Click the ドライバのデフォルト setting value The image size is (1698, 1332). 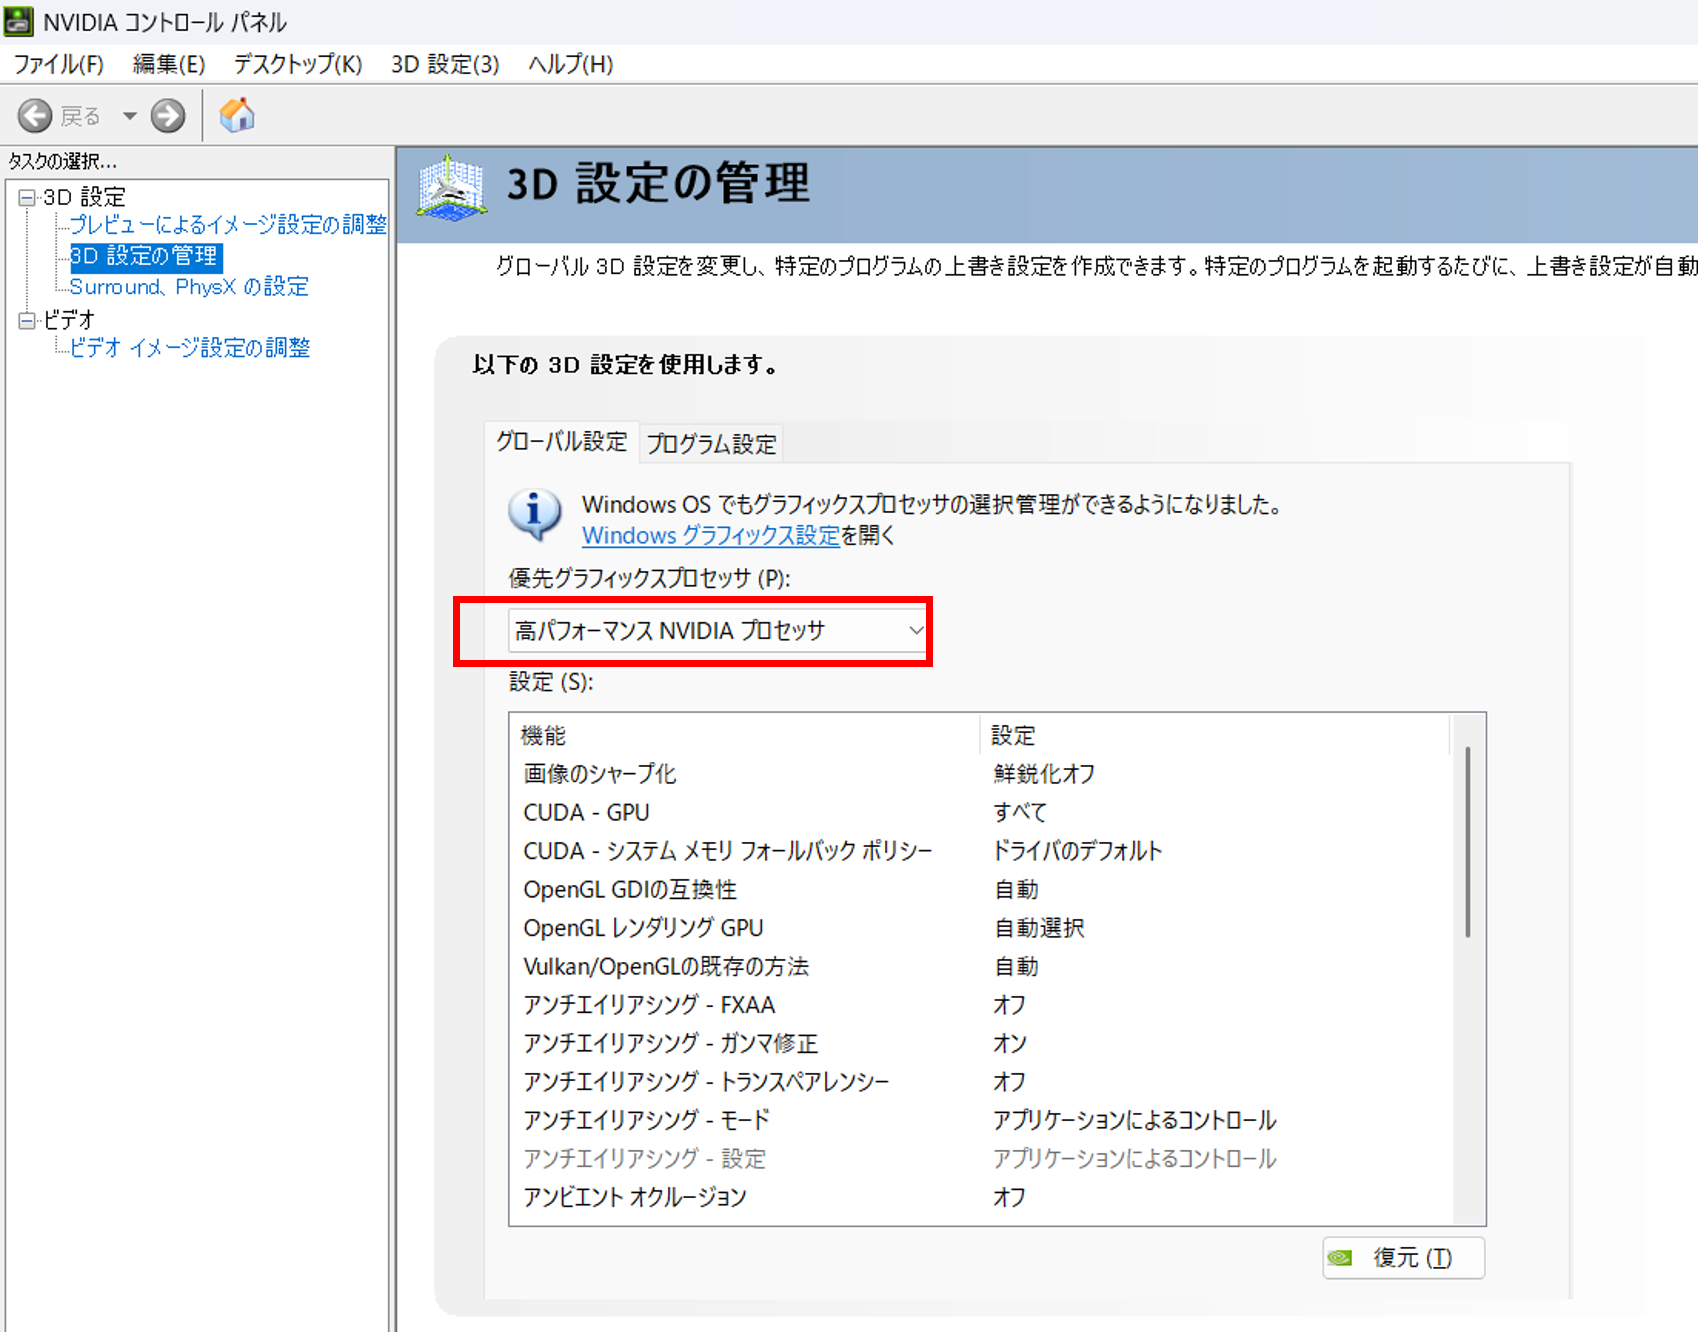[1077, 851]
